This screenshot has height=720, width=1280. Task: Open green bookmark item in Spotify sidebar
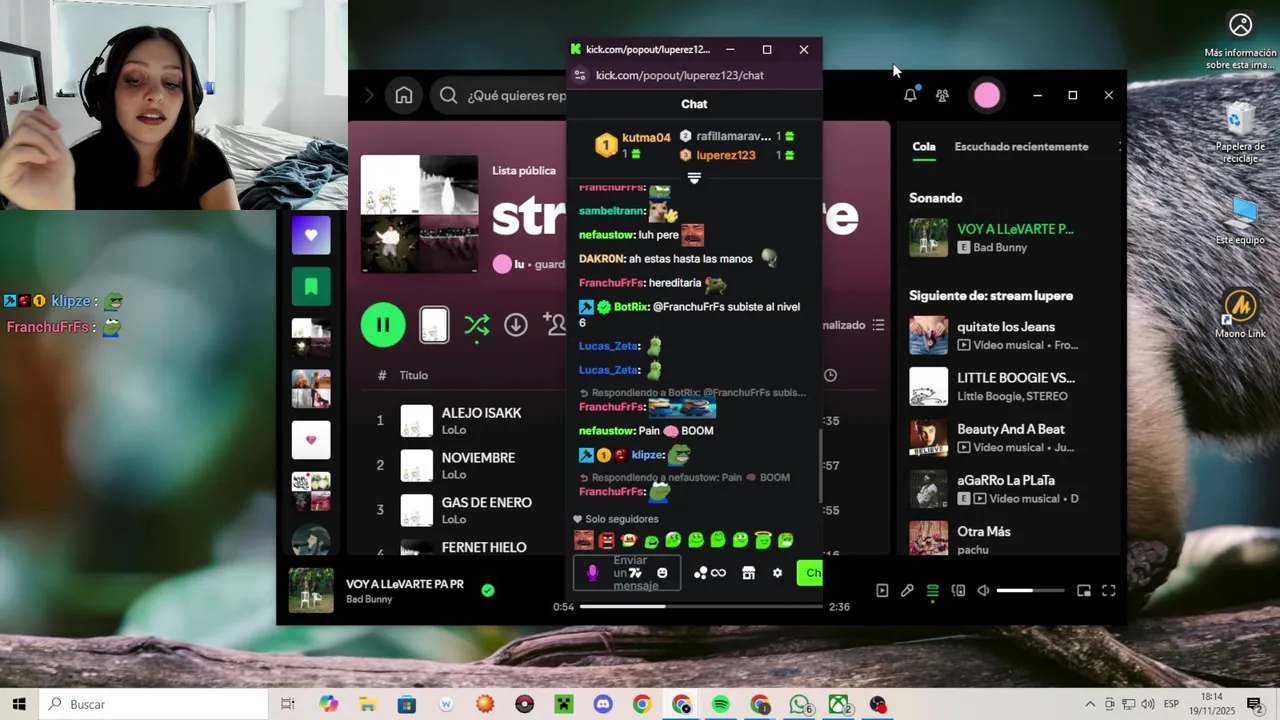click(x=311, y=287)
